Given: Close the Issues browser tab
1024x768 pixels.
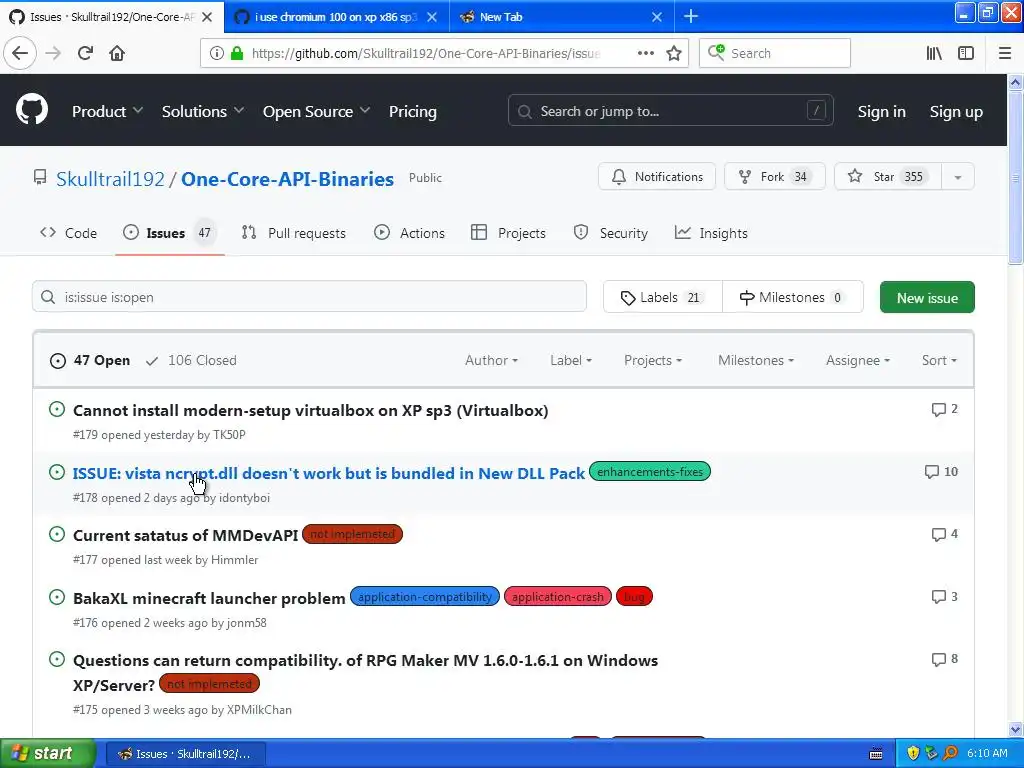Looking at the screenshot, I should (x=207, y=17).
